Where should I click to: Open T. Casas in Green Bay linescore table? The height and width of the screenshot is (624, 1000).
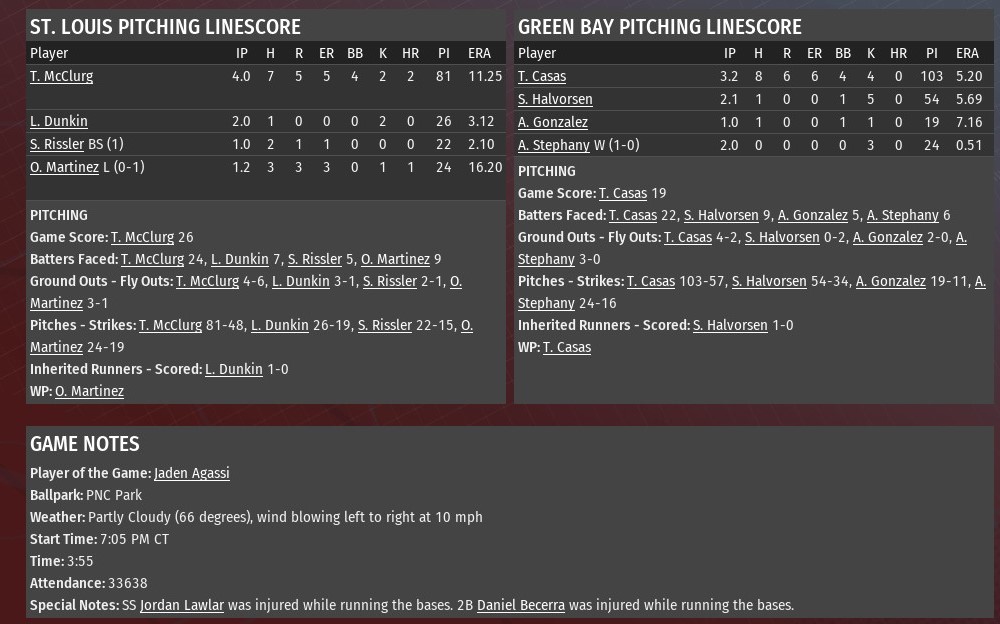pos(542,77)
